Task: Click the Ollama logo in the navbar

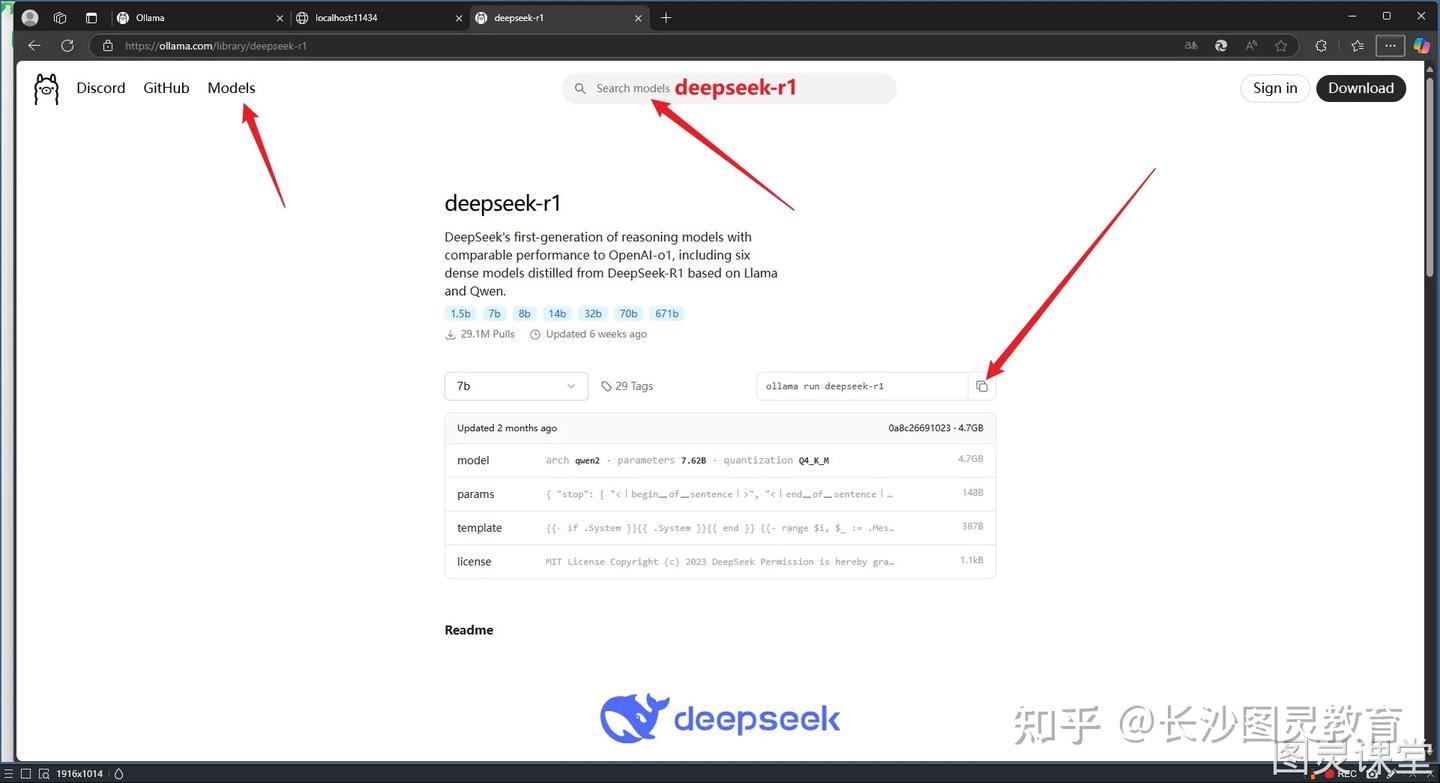Action: click(46, 88)
